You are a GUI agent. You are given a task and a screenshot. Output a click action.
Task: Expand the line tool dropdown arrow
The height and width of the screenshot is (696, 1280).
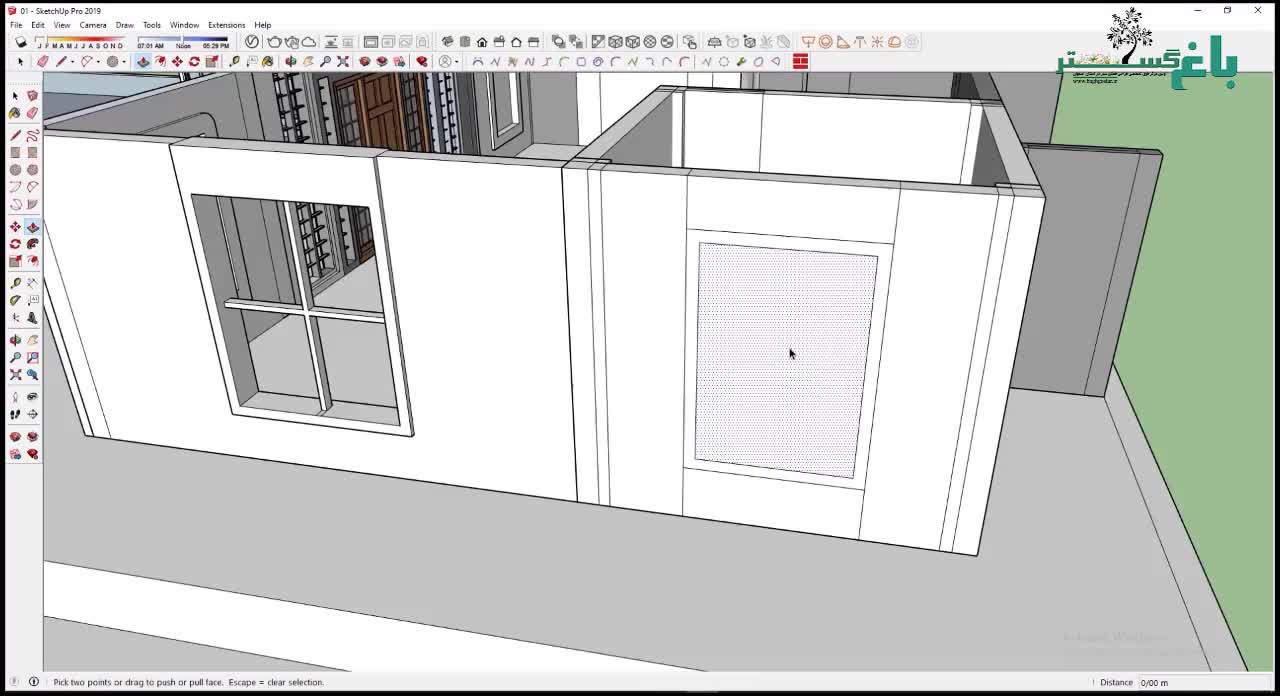(72, 62)
